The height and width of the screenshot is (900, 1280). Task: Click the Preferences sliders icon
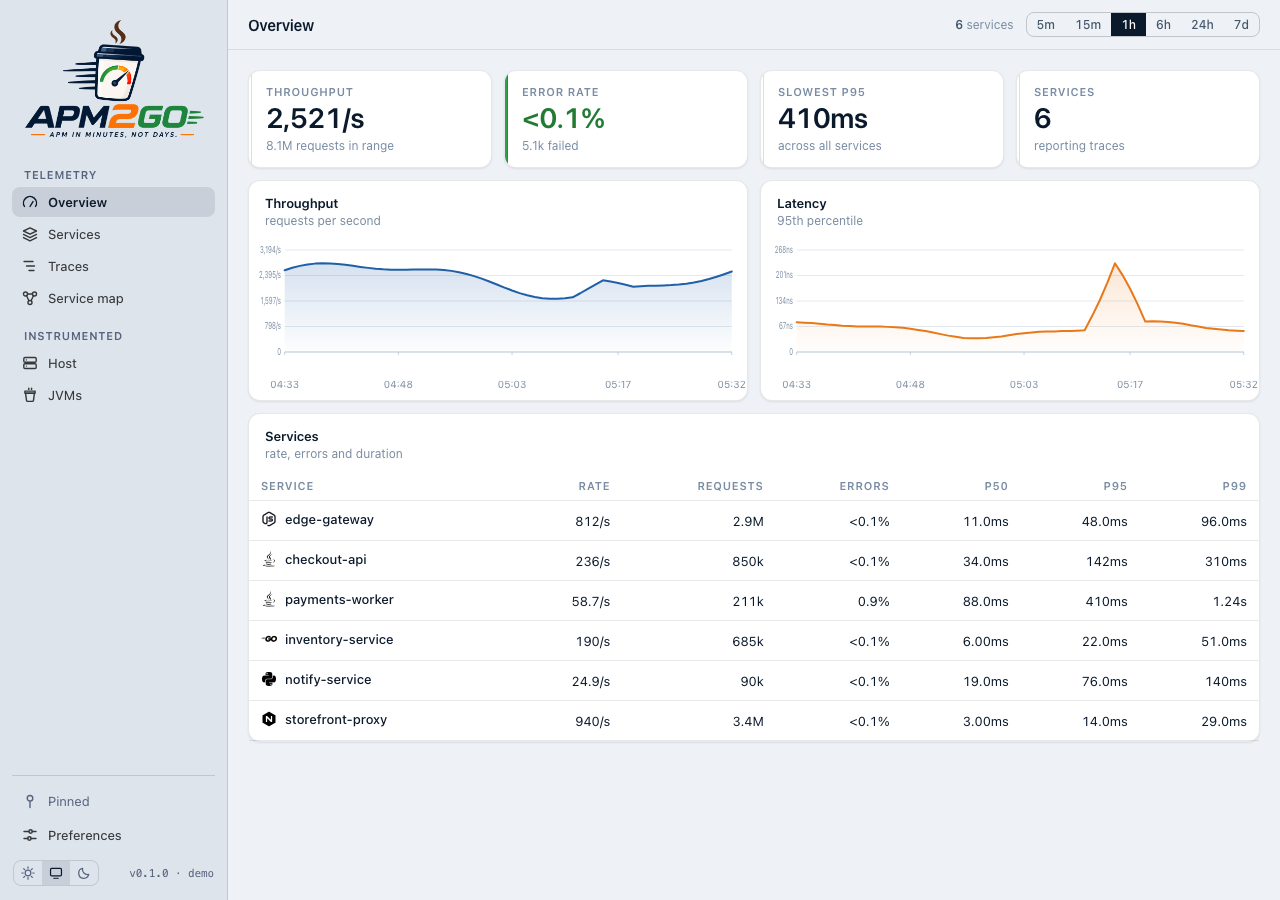point(30,835)
